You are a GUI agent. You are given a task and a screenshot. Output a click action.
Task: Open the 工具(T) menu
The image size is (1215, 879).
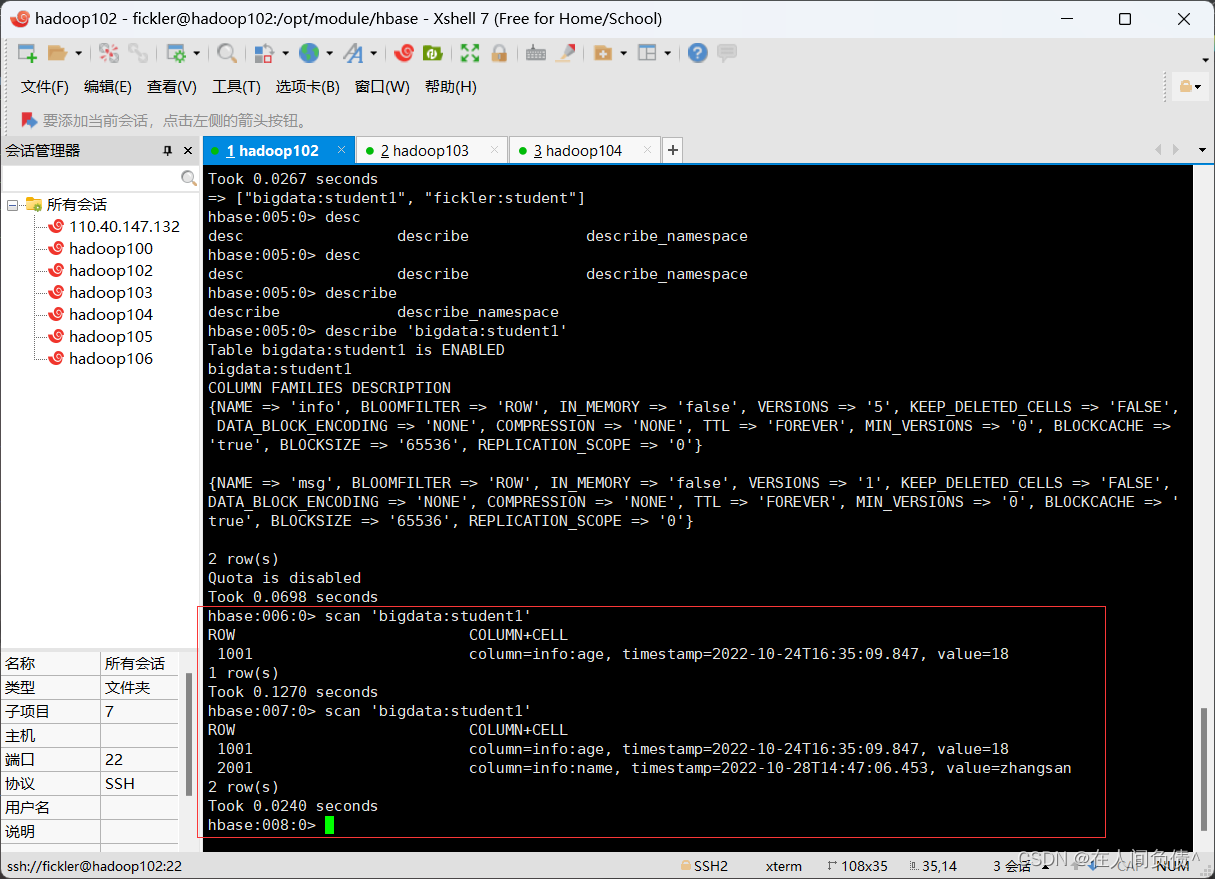click(x=236, y=87)
